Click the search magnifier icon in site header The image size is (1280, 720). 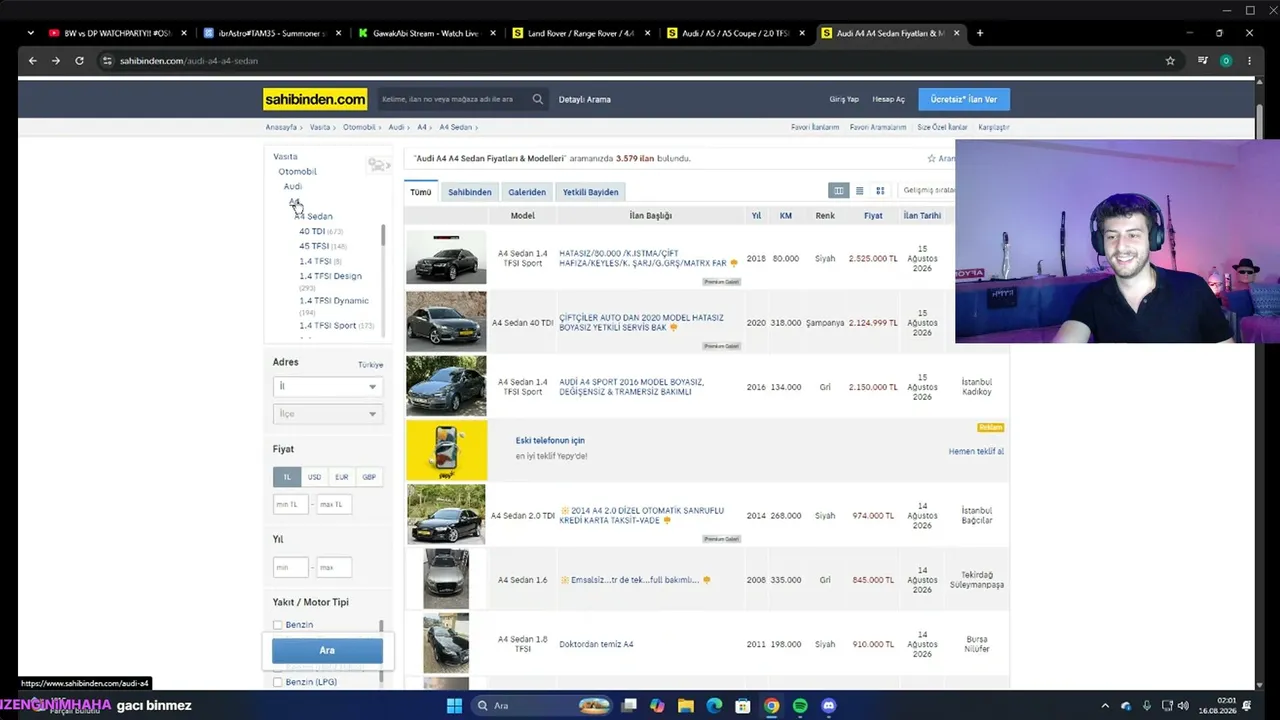click(538, 99)
